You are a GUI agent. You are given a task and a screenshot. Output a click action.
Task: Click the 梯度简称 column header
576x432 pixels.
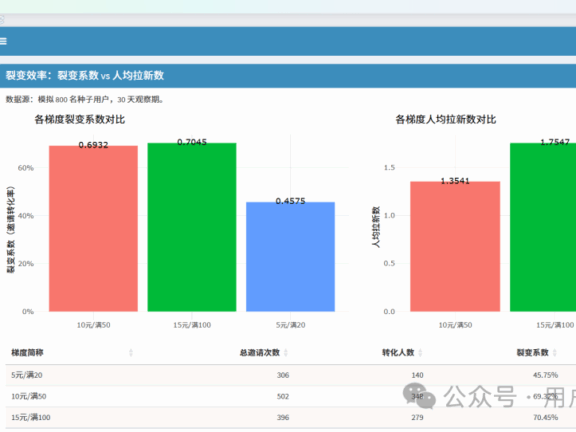[27, 353]
